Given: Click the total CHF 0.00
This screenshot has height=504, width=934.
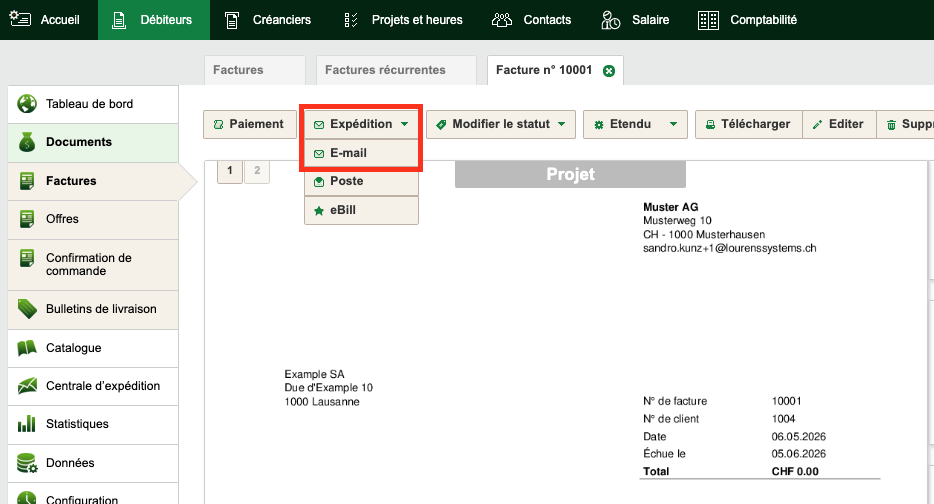Looking at the screenshot, I should [795, 471].
